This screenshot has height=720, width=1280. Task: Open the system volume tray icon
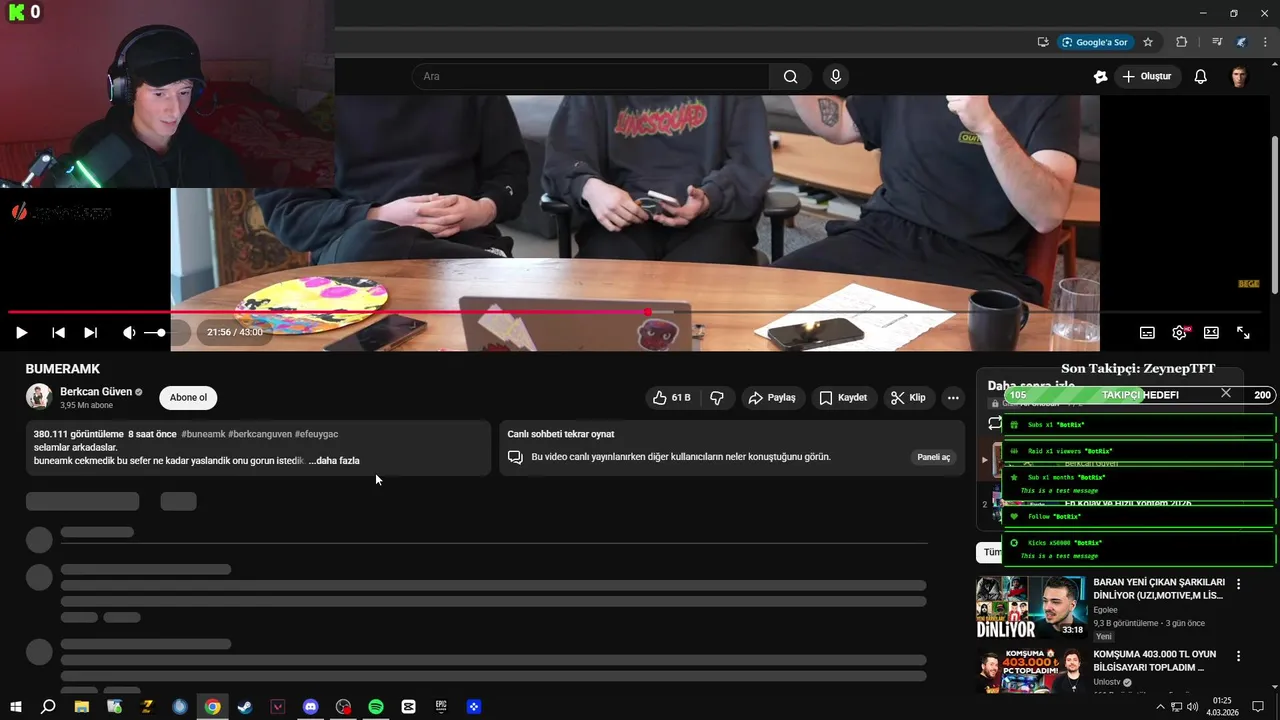pyautogui.click(x=1192, y=707)
